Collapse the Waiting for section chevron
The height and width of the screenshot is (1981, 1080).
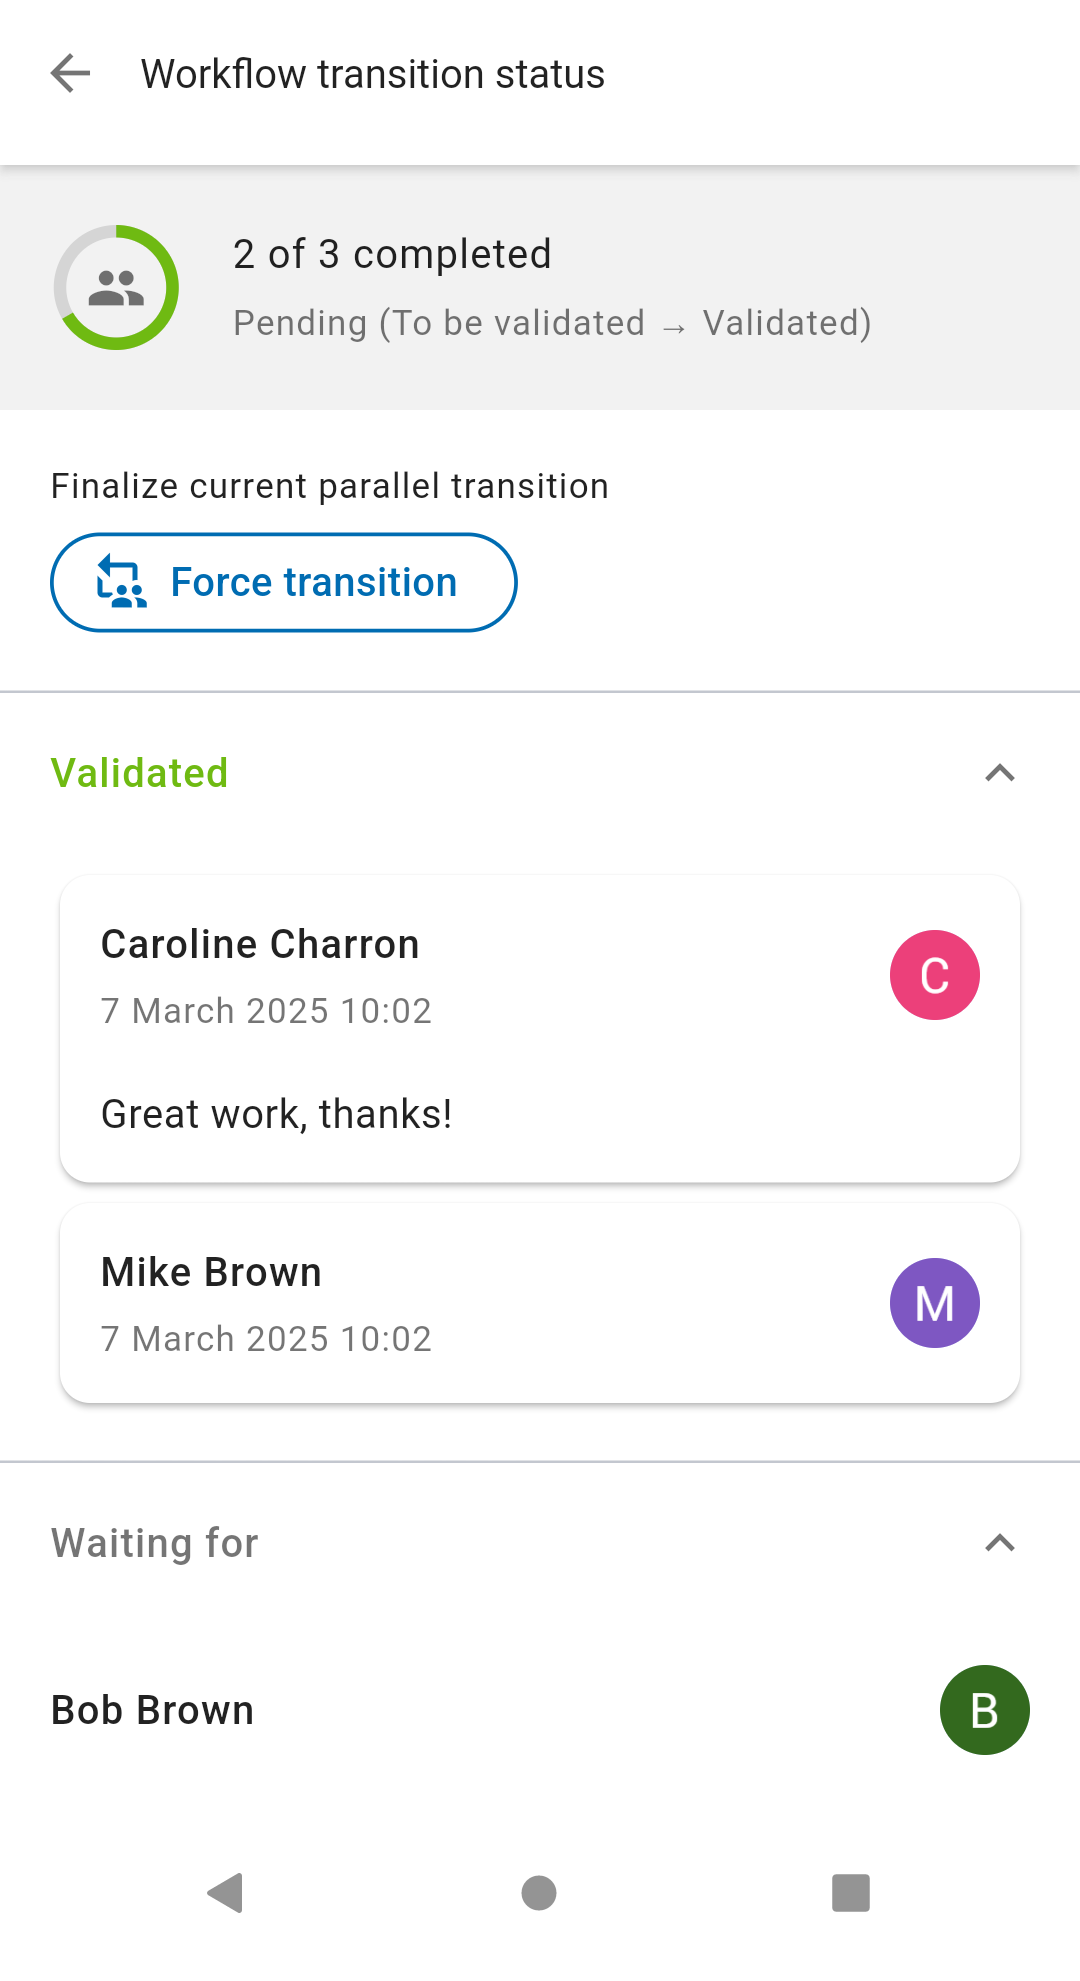(1000, 1543)
